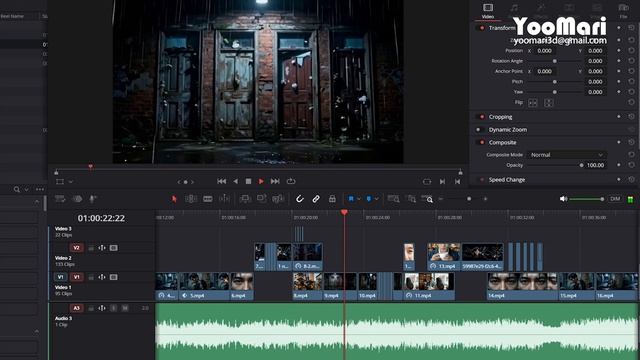This screenshot has width=640, height=360.
Task: Toggle Loop playback icon
Action: click(x=291, y=181)
